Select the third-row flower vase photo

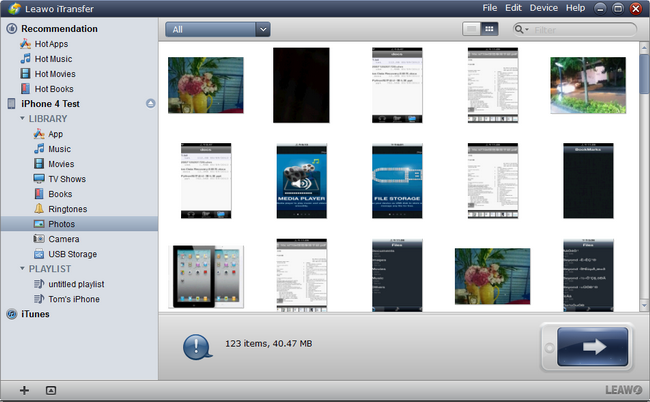[x=492, y=276]
